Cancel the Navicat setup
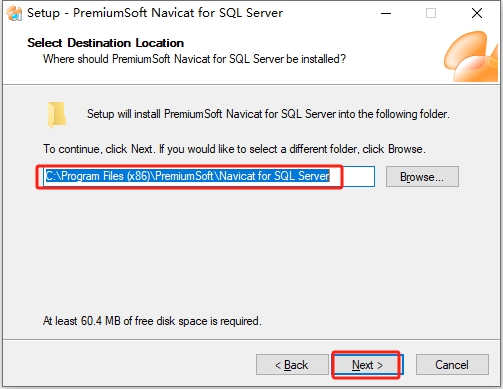This screenshot has width=503, height=389. pyautogui.click(x=452, y=365)
